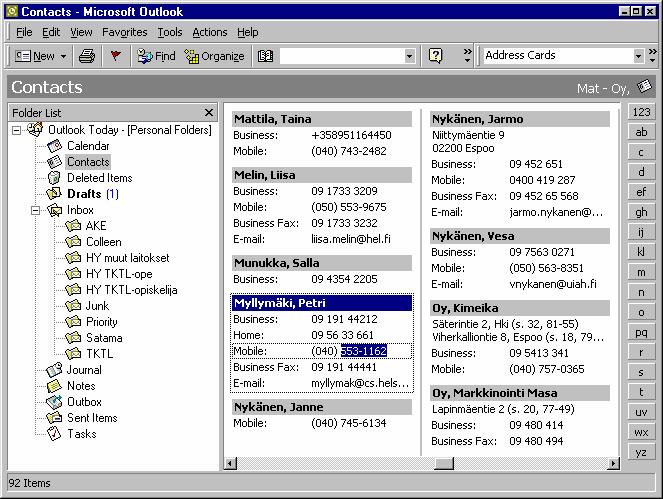Click the Satama subfolder icon

(x=73, y=338)
